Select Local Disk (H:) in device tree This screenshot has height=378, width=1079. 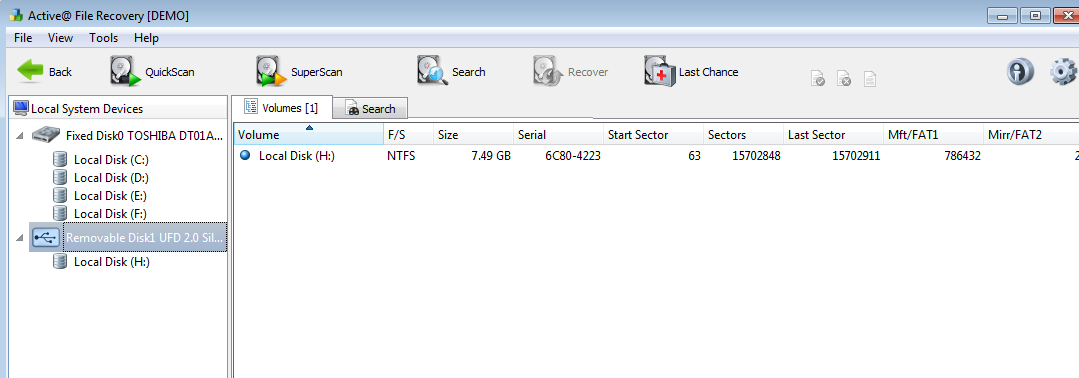[111, 262]
